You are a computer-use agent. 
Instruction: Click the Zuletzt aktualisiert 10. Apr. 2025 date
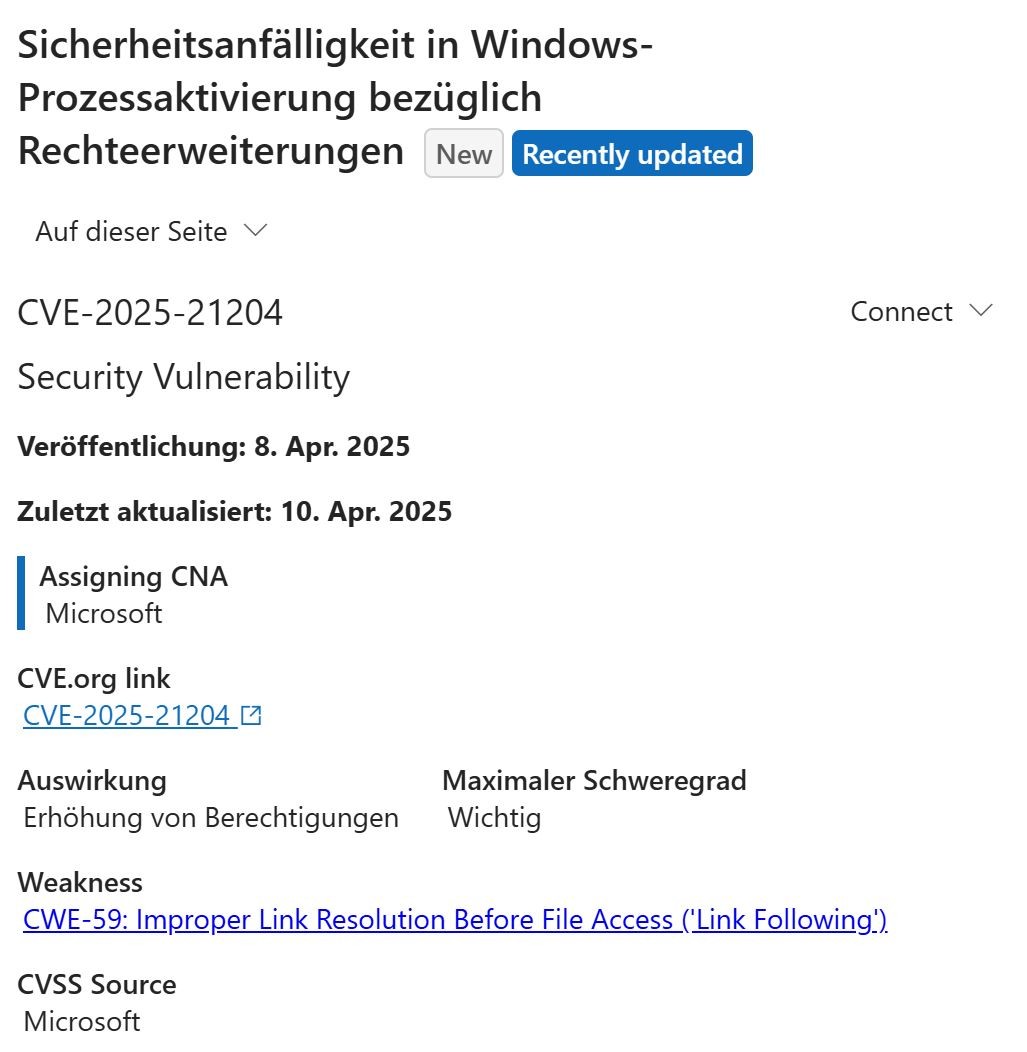234,511
